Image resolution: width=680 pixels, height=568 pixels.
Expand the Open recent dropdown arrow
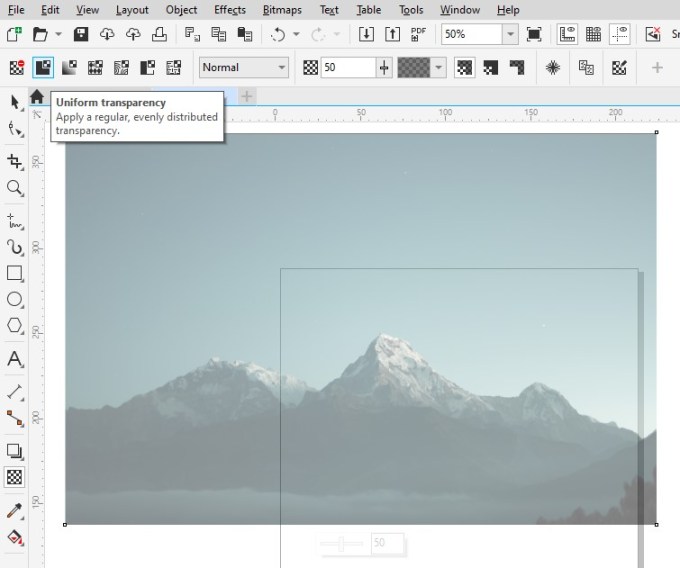[x=58, y=34]
